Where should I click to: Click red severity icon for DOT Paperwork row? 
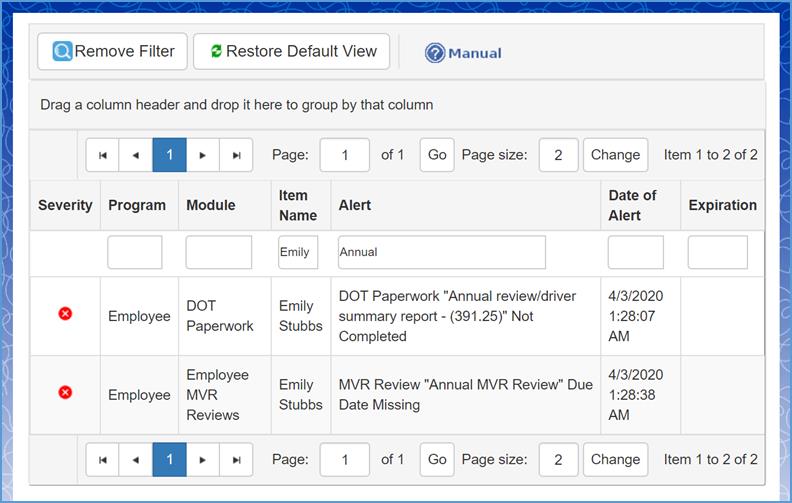point(65,314)
